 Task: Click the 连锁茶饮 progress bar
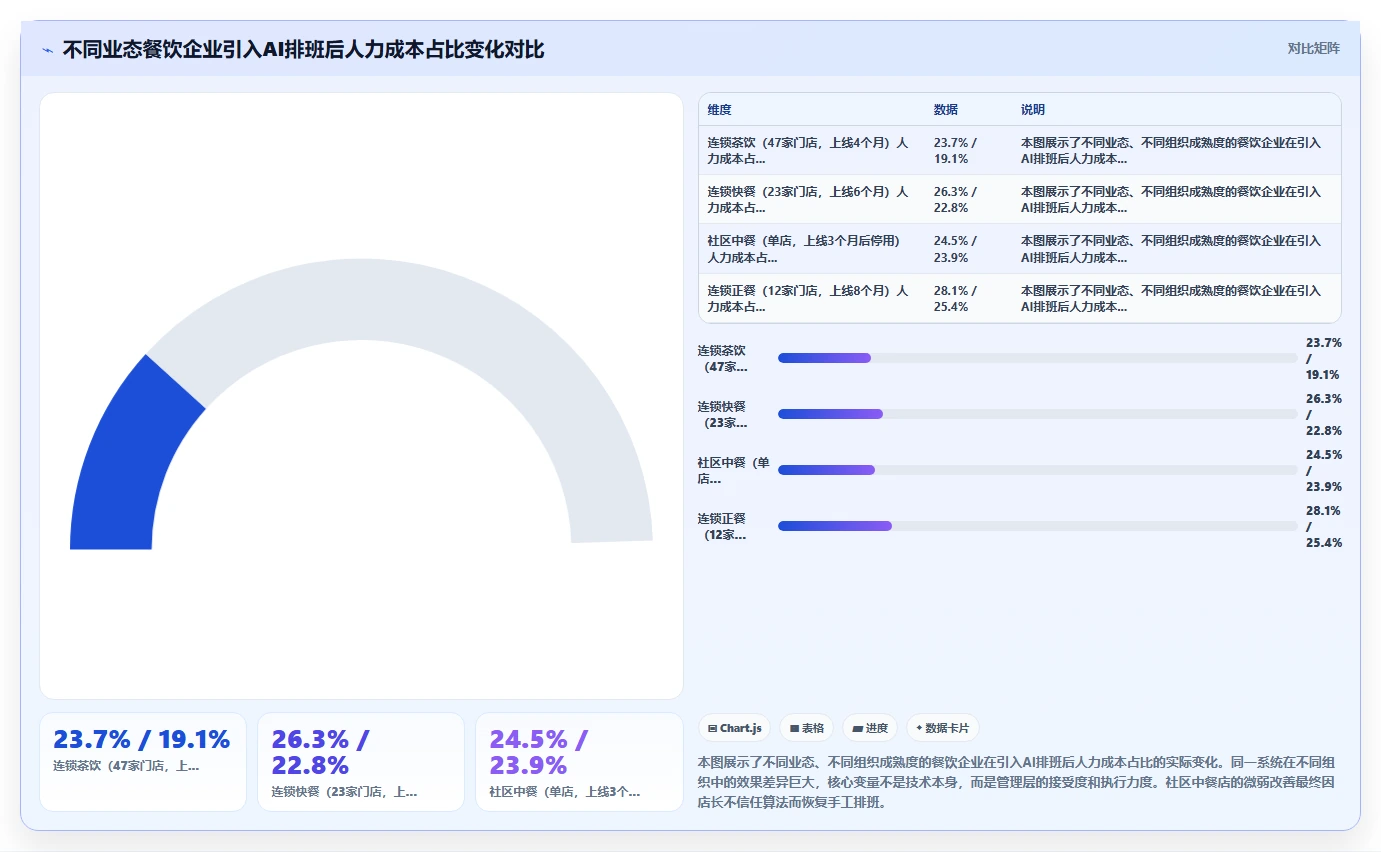point(1037,358)
